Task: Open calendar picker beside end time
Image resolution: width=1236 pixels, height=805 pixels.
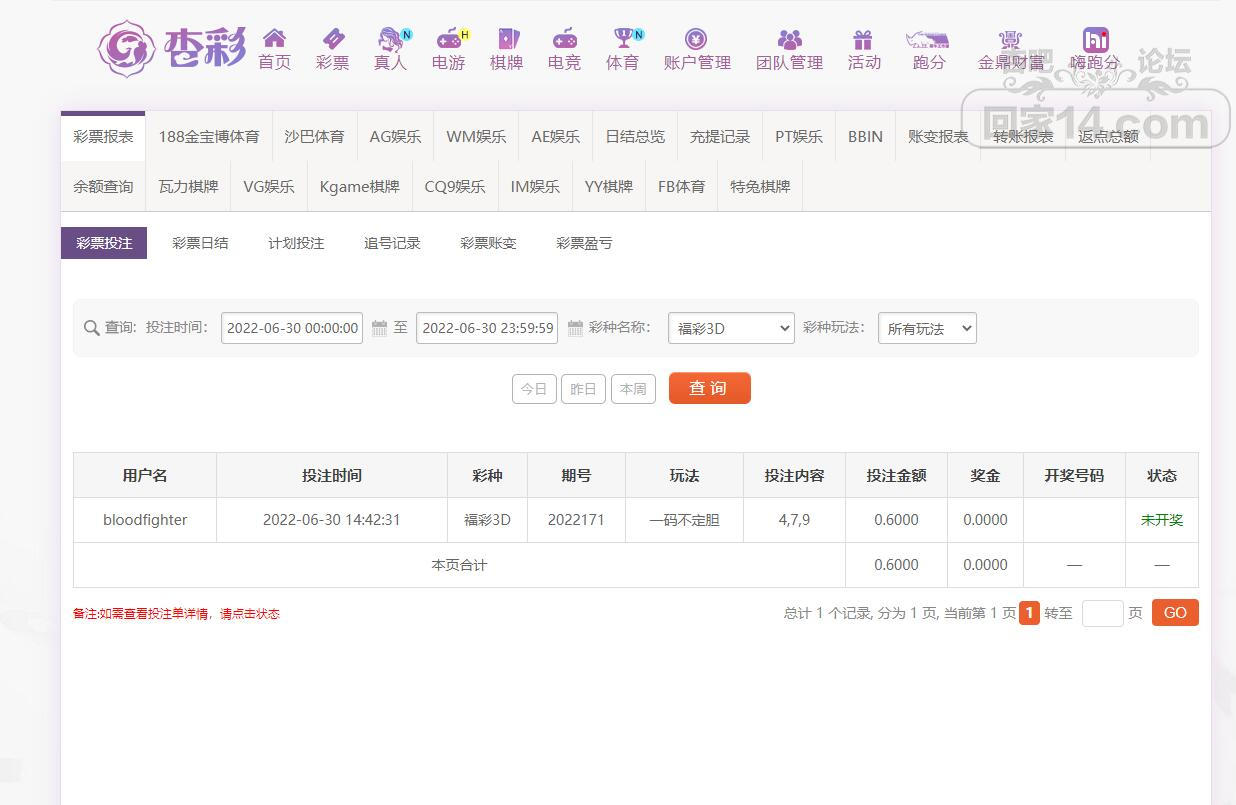Action: [575, 328]
